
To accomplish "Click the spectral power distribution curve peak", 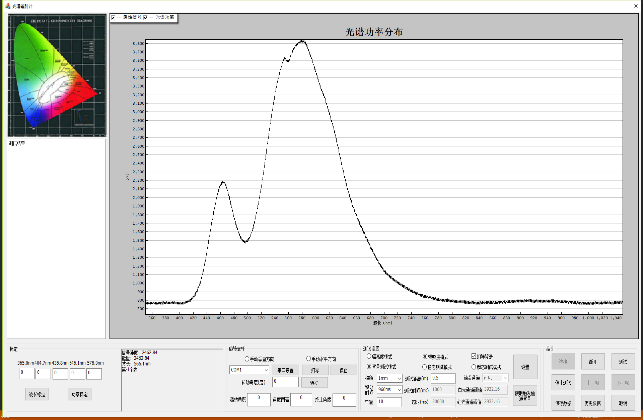I will tap(303, 41).
